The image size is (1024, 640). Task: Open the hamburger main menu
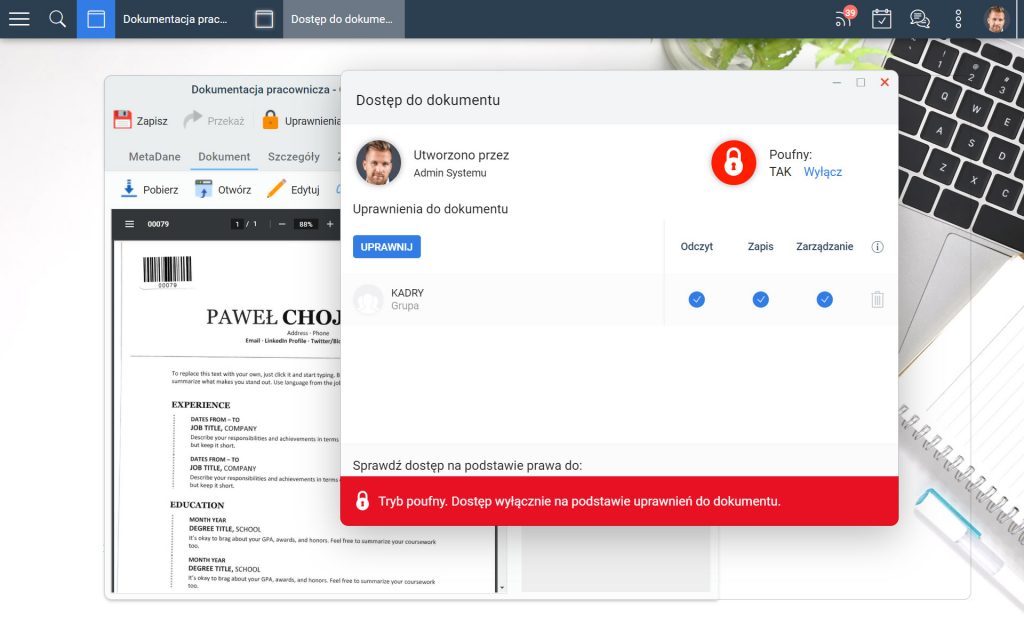tap(19, 19)
